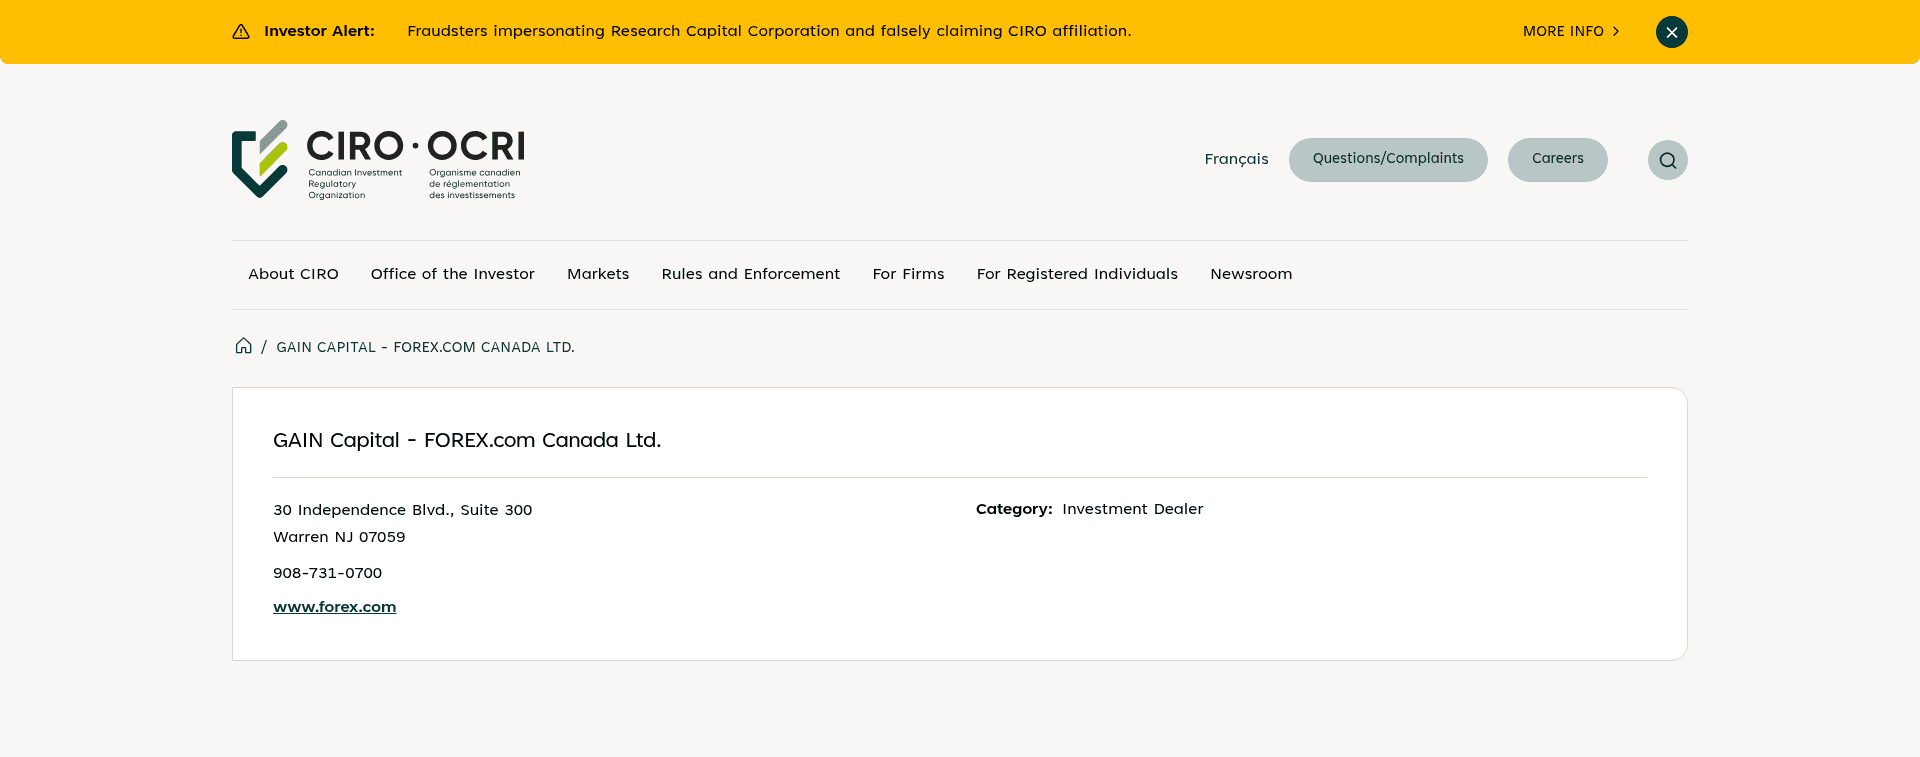
Task: Click the warning triangle alert icon
Action: [241, 31]
